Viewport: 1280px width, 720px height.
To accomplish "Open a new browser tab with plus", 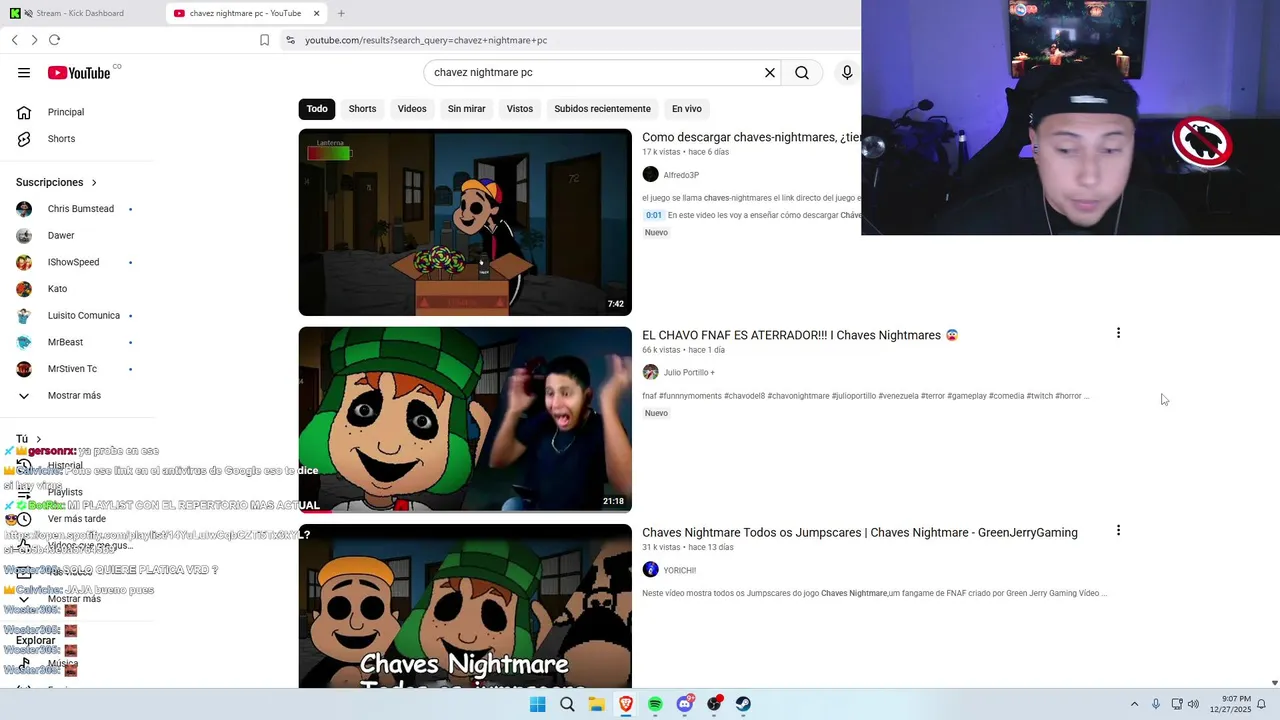I will click(341, 13).
